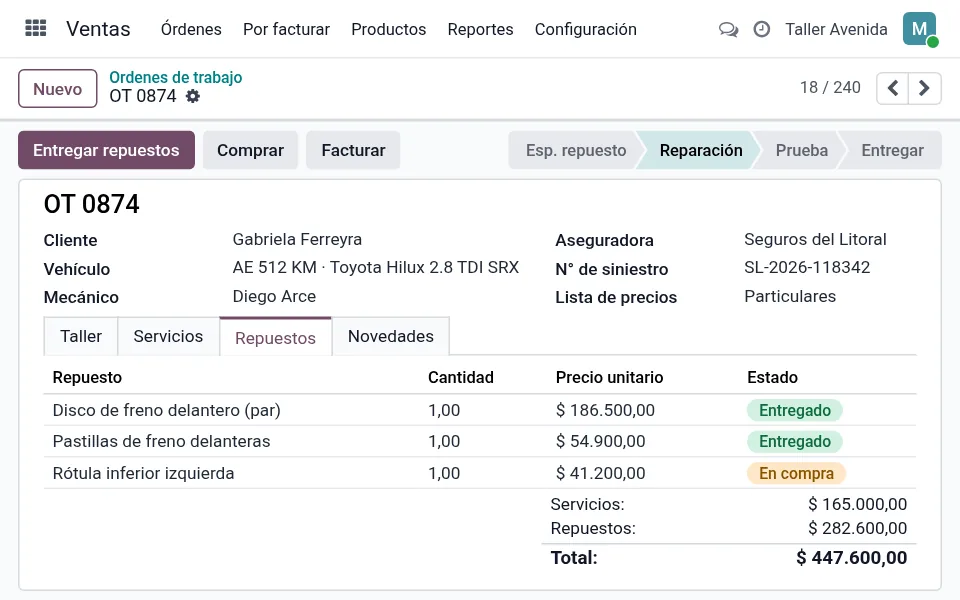Click the price $ 186.500,00

(605, 410)
